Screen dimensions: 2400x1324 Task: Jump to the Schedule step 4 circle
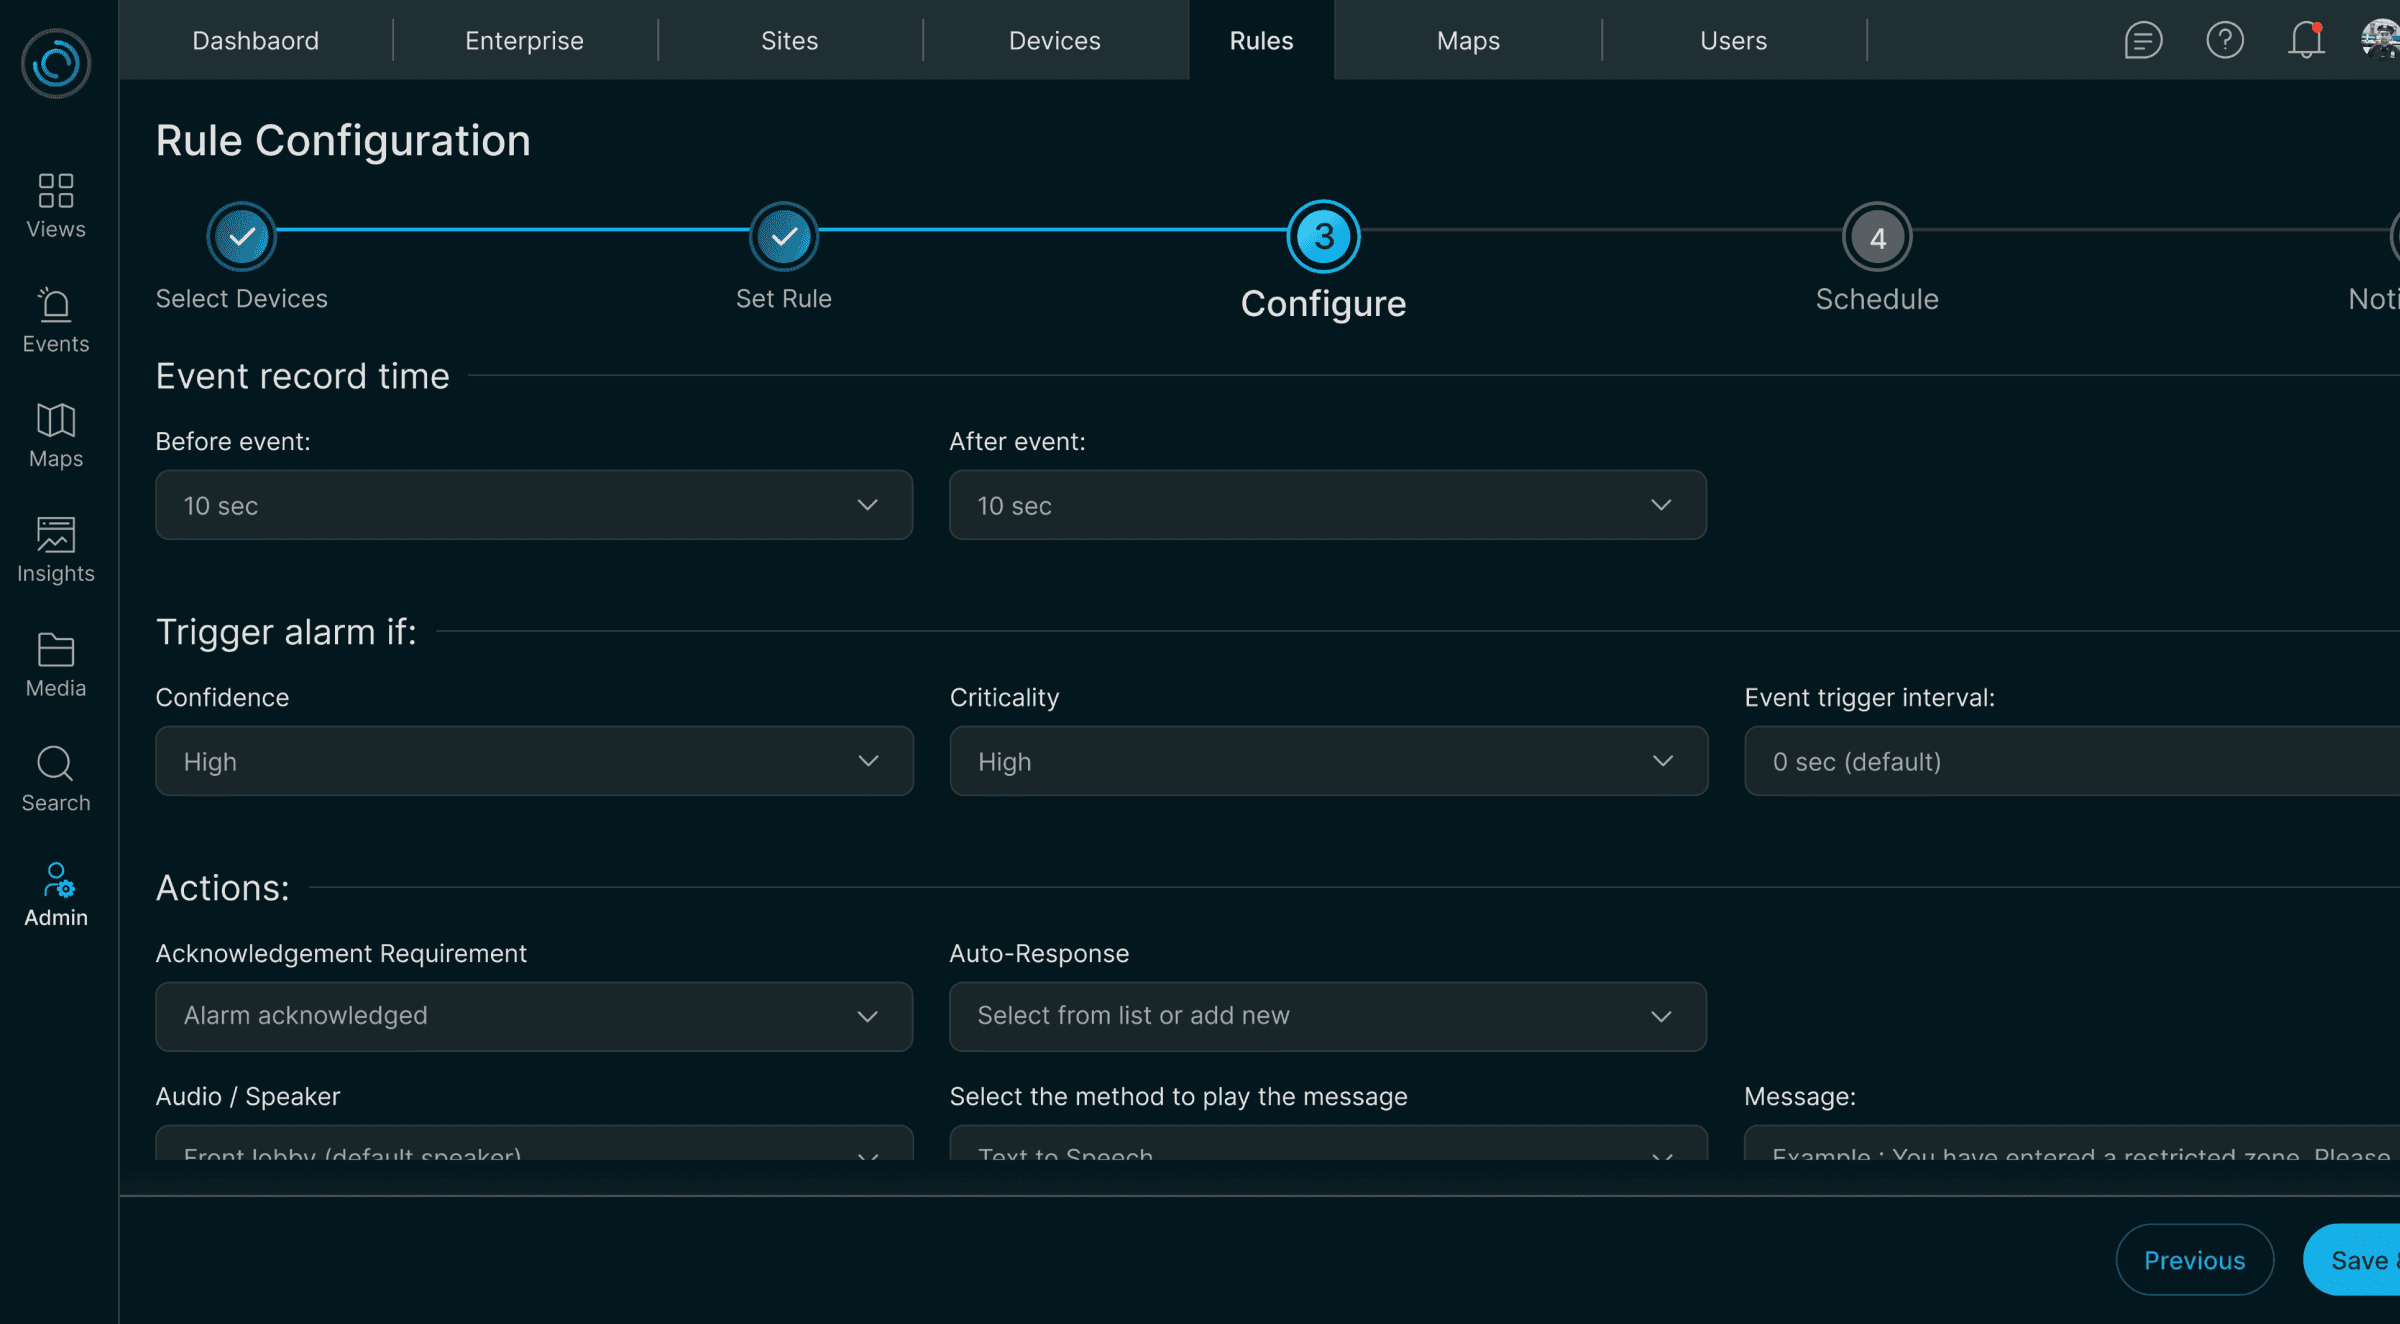pos(1877,237)
